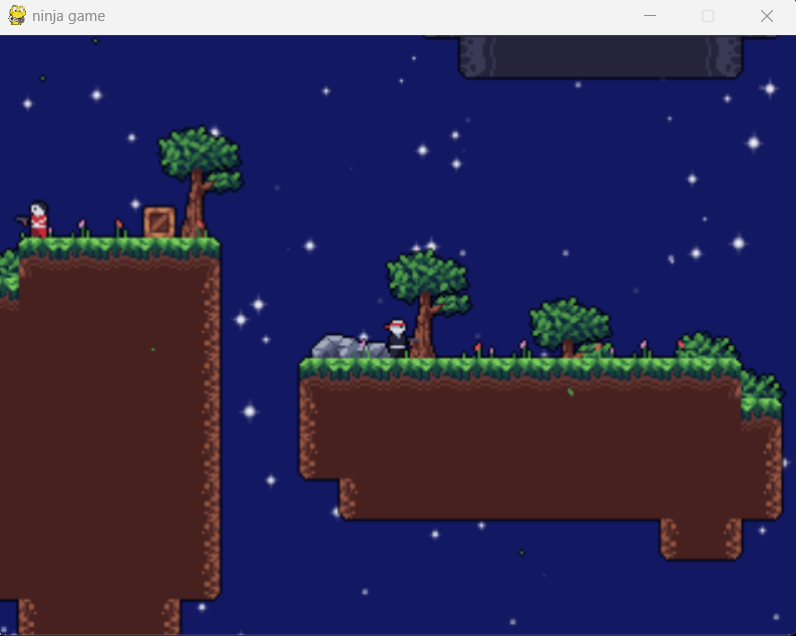
Task: Click the pygame snake icon in title bar
Action: point(17,16)
